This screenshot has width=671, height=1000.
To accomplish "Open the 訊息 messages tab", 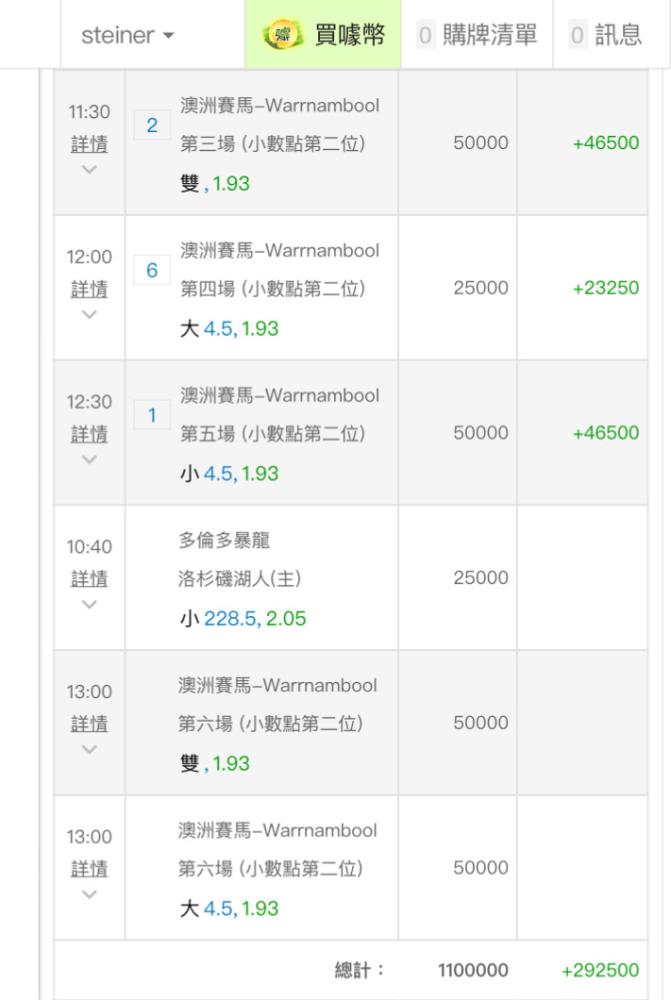I will [x=606, y=34].
